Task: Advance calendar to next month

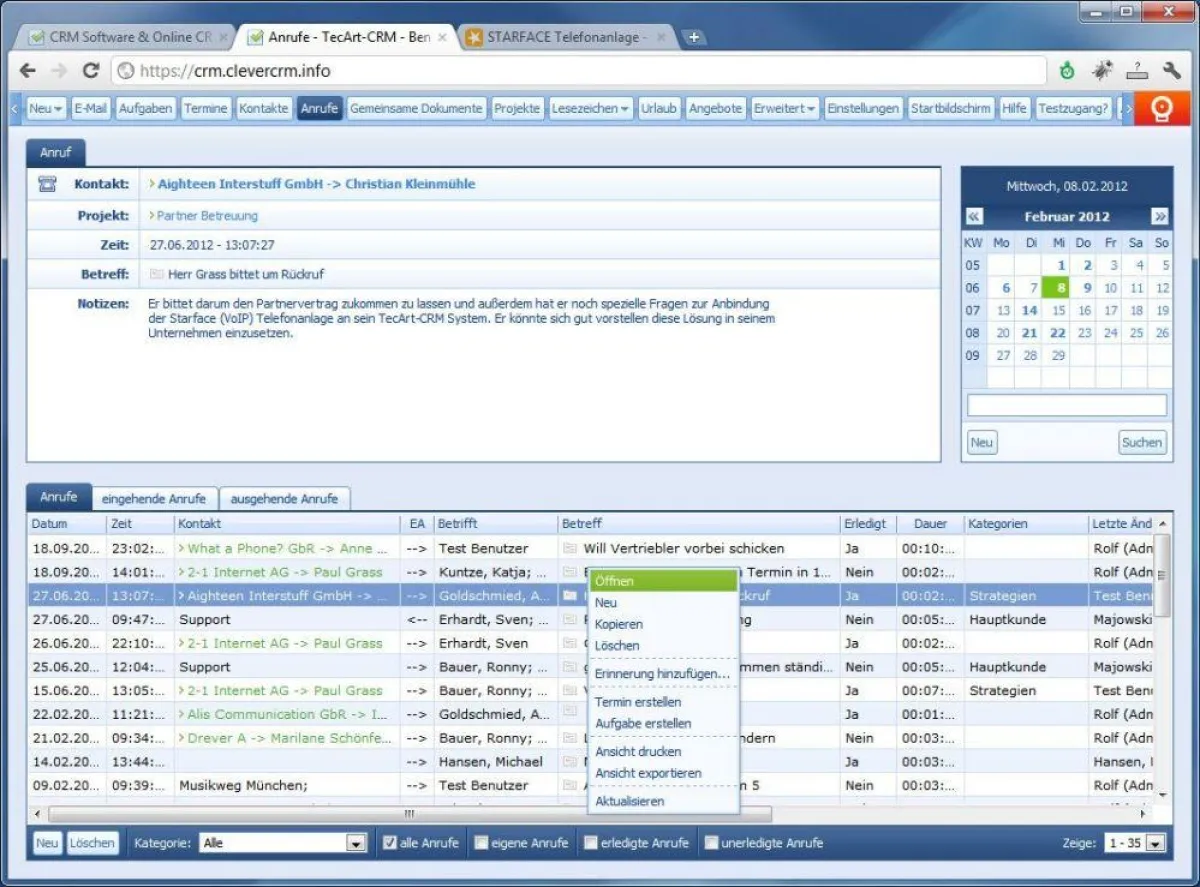Action: pos(1159,216)
